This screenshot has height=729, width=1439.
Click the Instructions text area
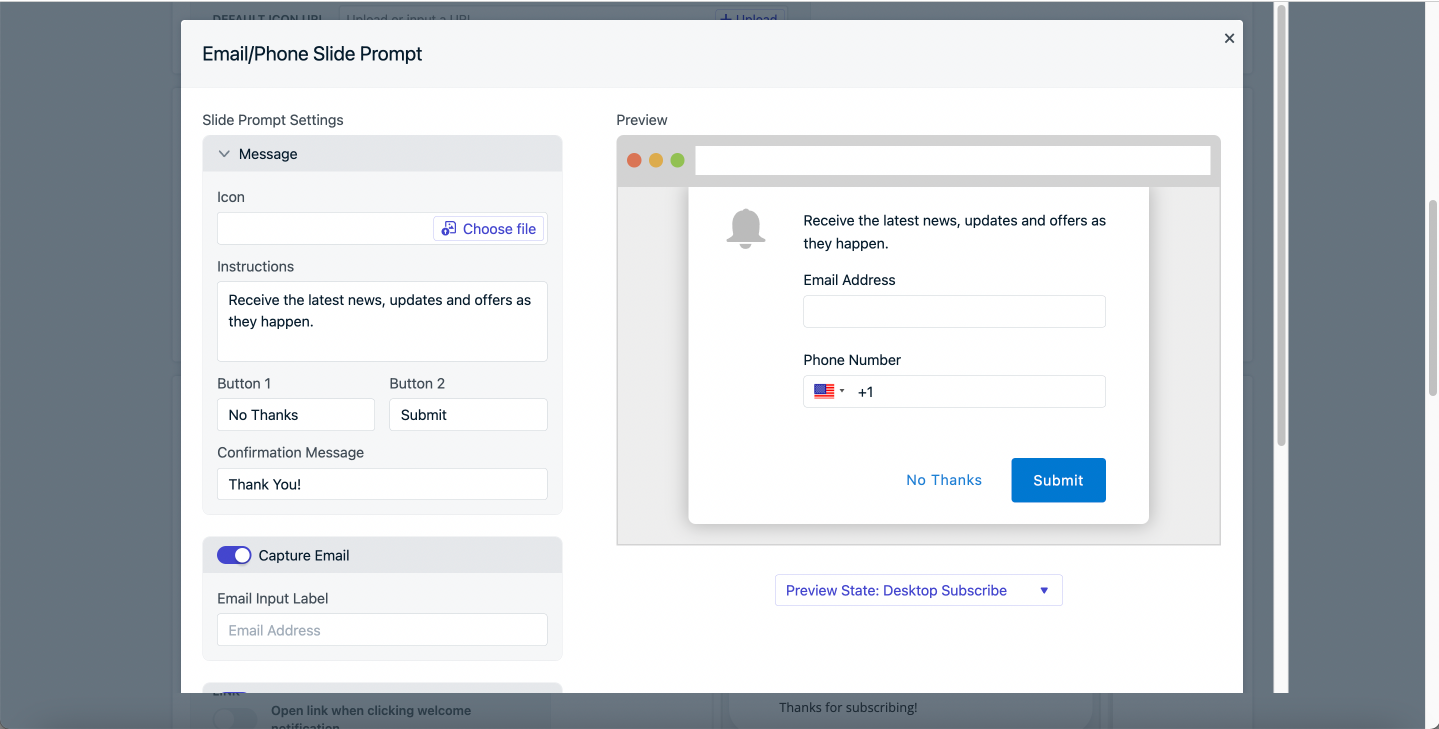point(382,321)
